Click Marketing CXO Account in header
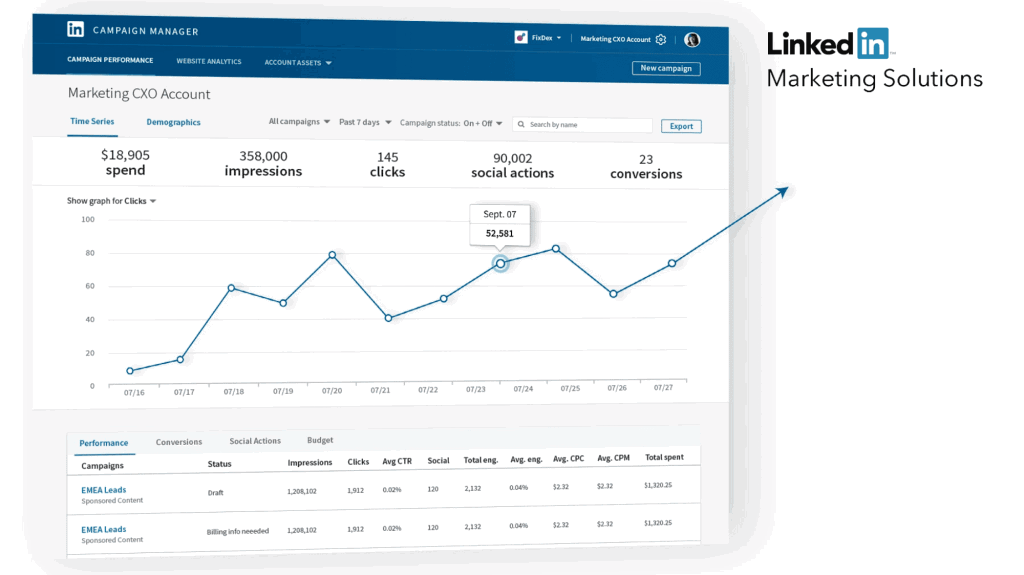1024x575 pixels. [615, 39]
